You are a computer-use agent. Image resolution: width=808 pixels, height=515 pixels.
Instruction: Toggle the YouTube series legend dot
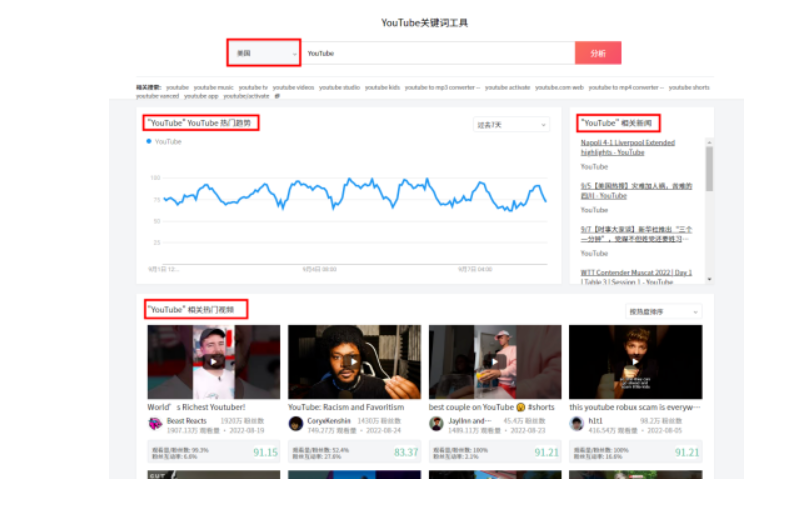click(149, 141)
